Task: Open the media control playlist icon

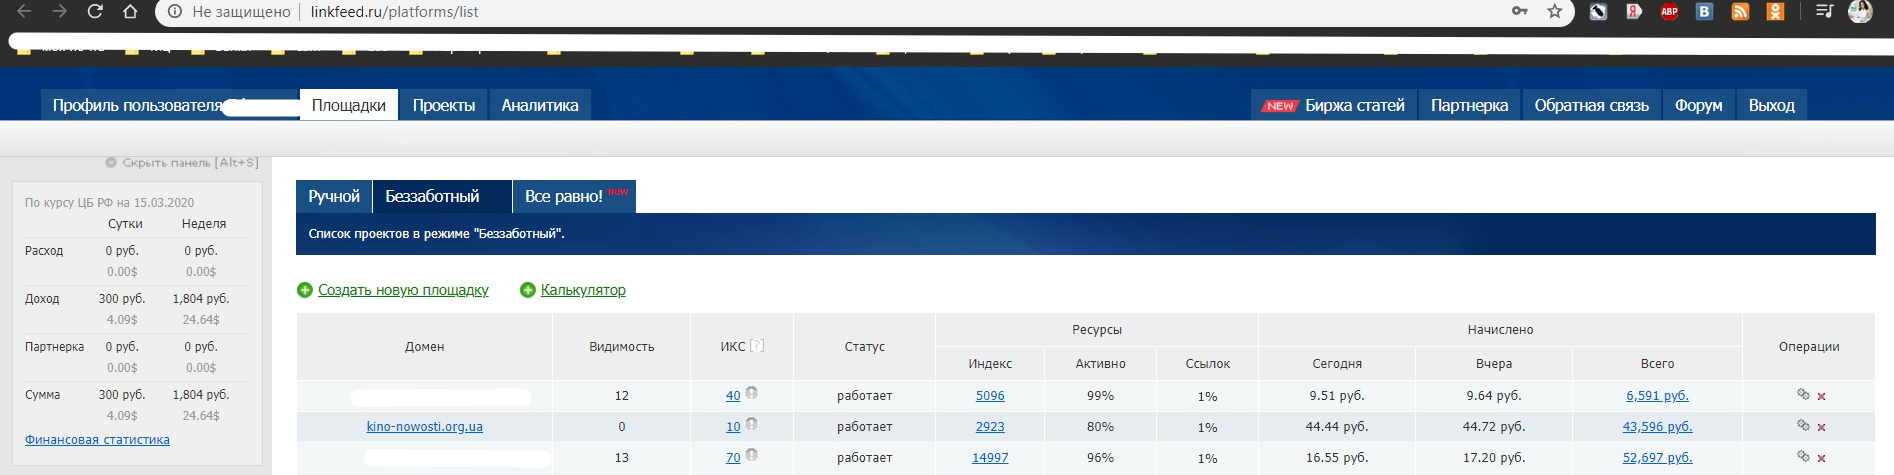Action: 1824,12
